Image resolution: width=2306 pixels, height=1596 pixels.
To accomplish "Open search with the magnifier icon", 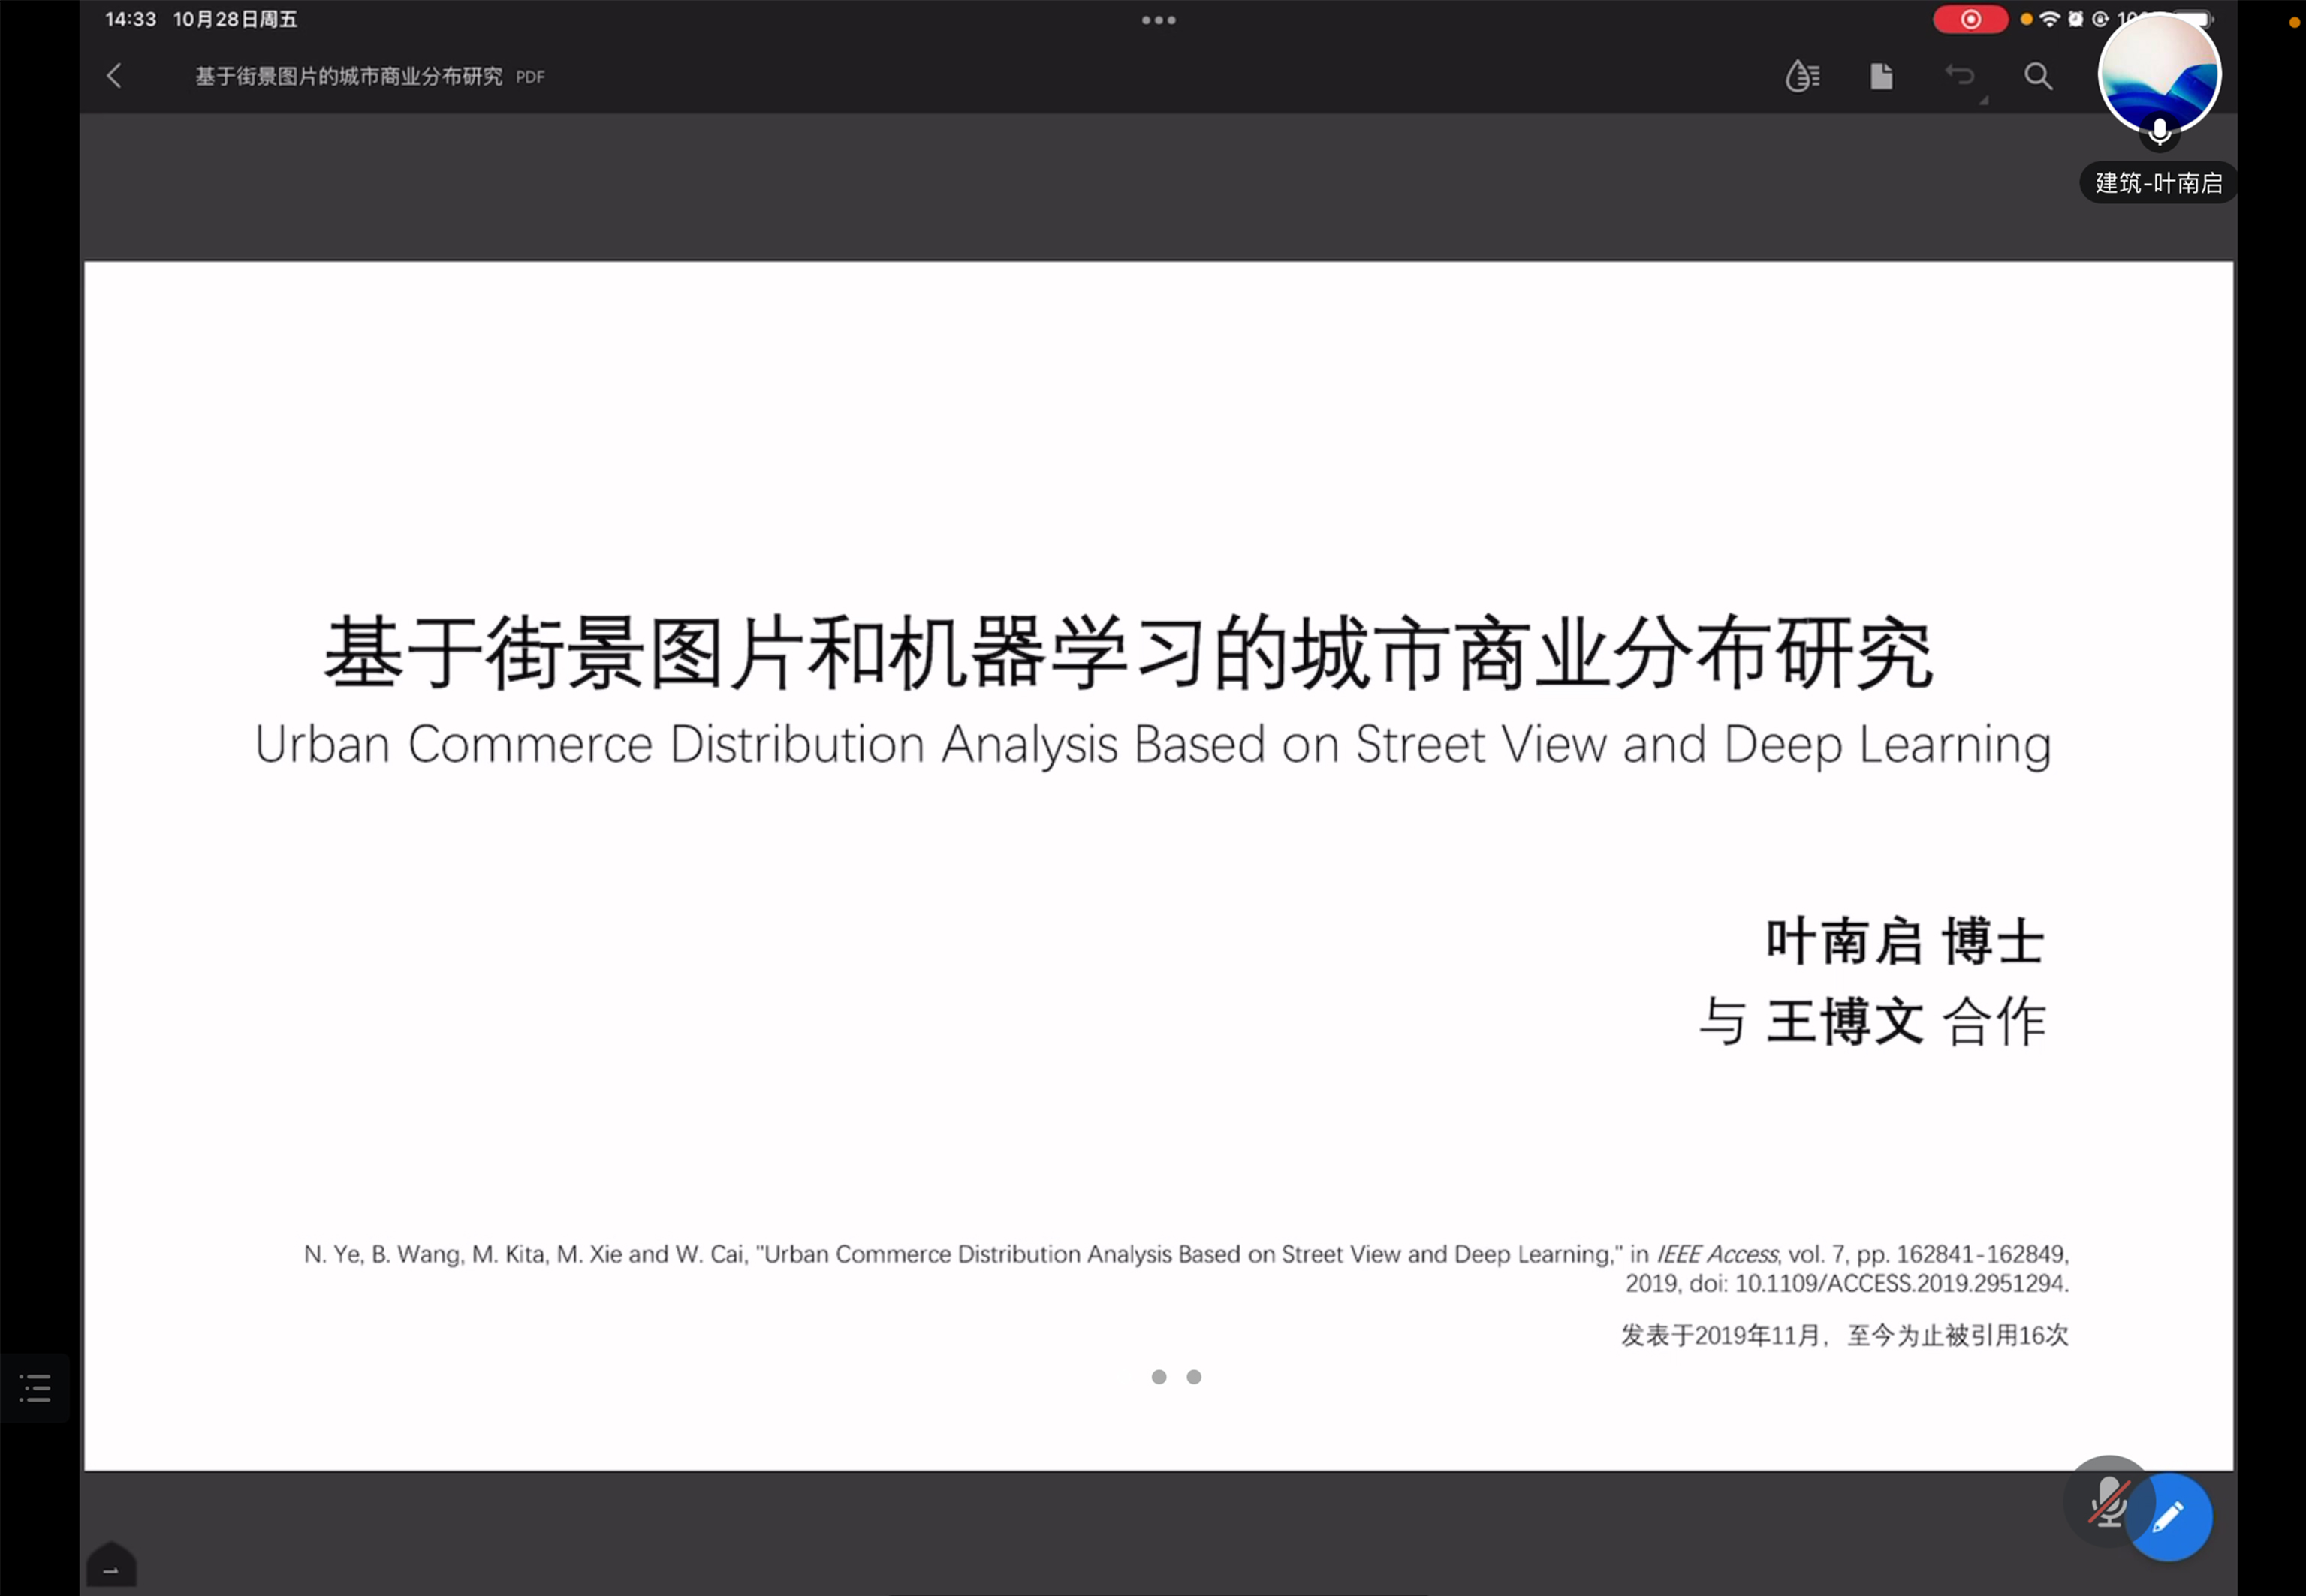I will 2038,76.
